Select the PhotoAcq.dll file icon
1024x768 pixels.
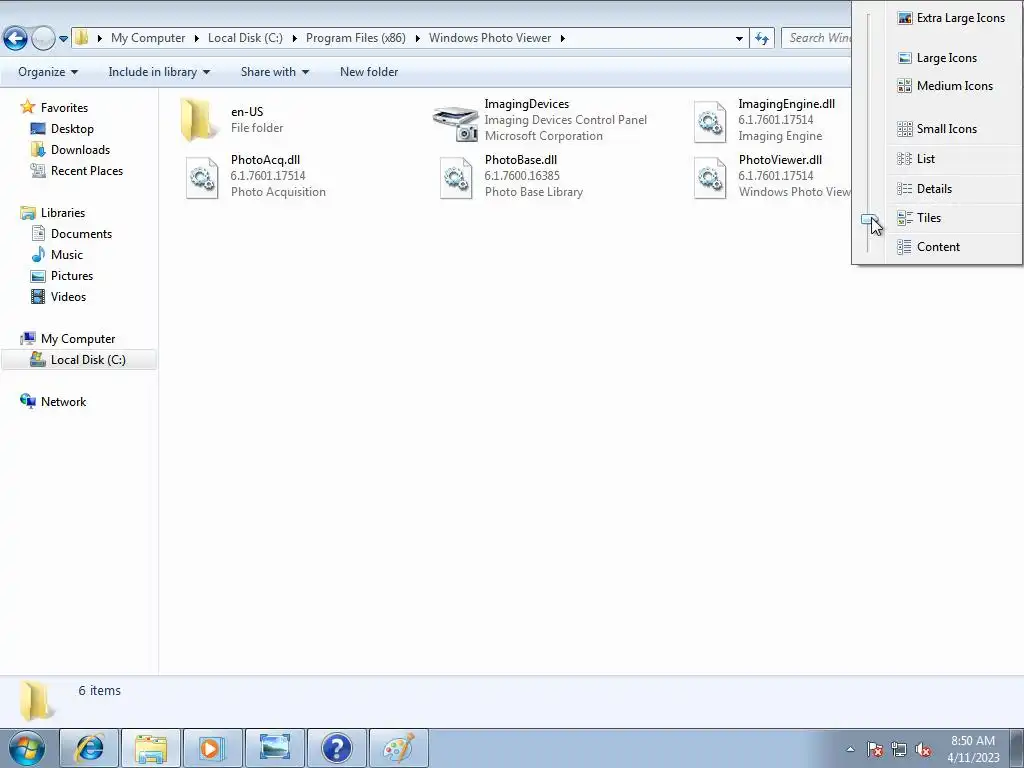coord(202,178)
